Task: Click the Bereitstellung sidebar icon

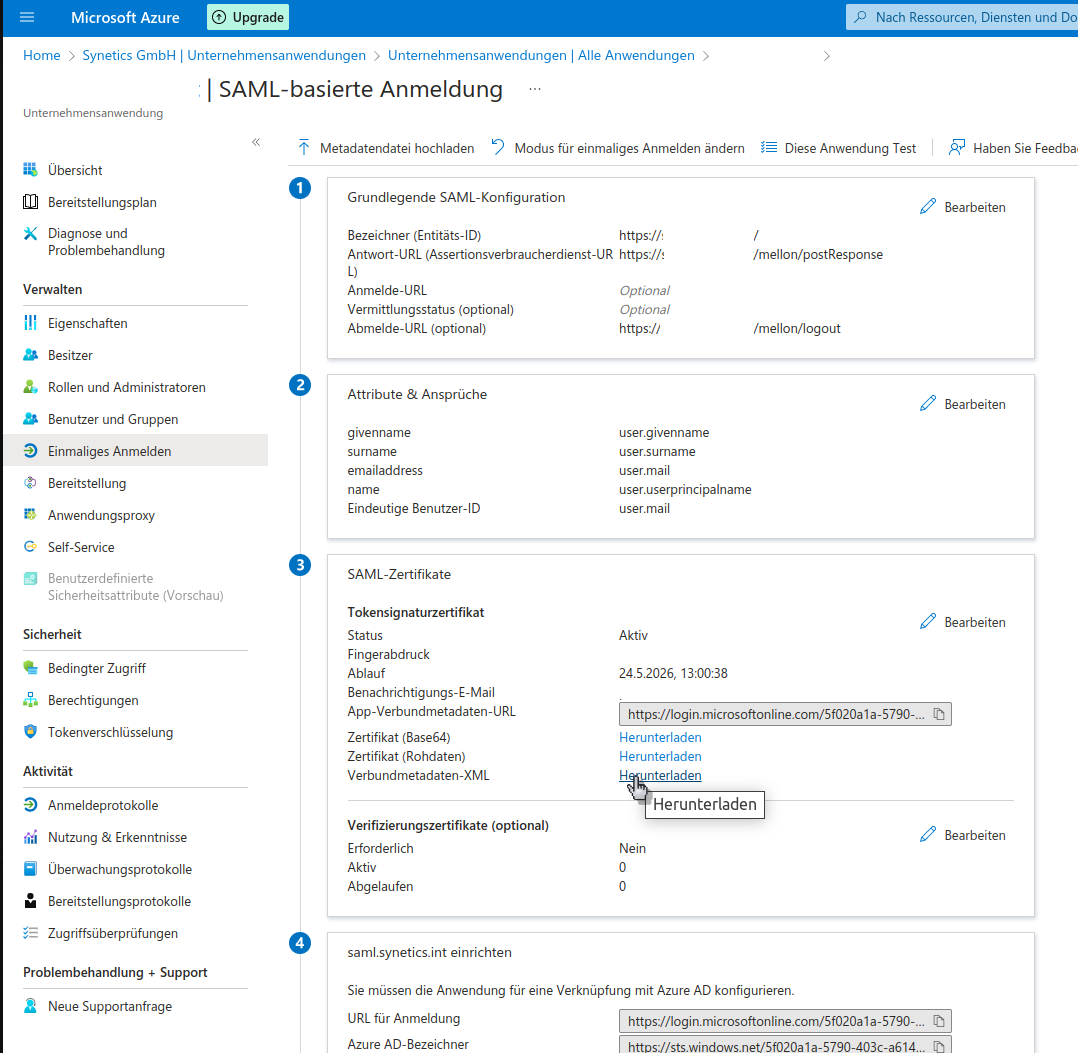Action: pos(30,483)
